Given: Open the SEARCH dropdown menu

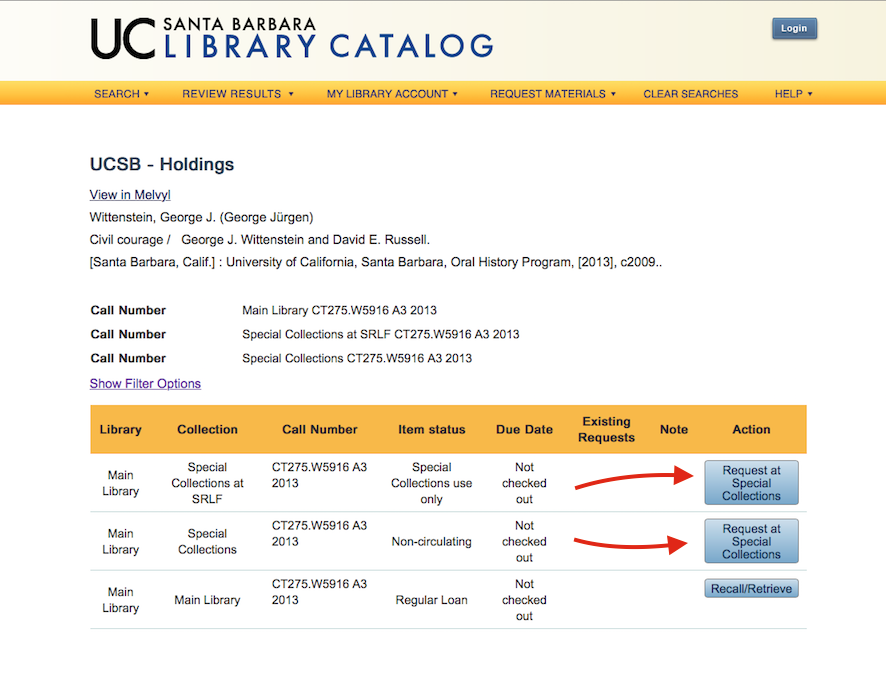Looking at the screenshot, I should tap(120, 93).
